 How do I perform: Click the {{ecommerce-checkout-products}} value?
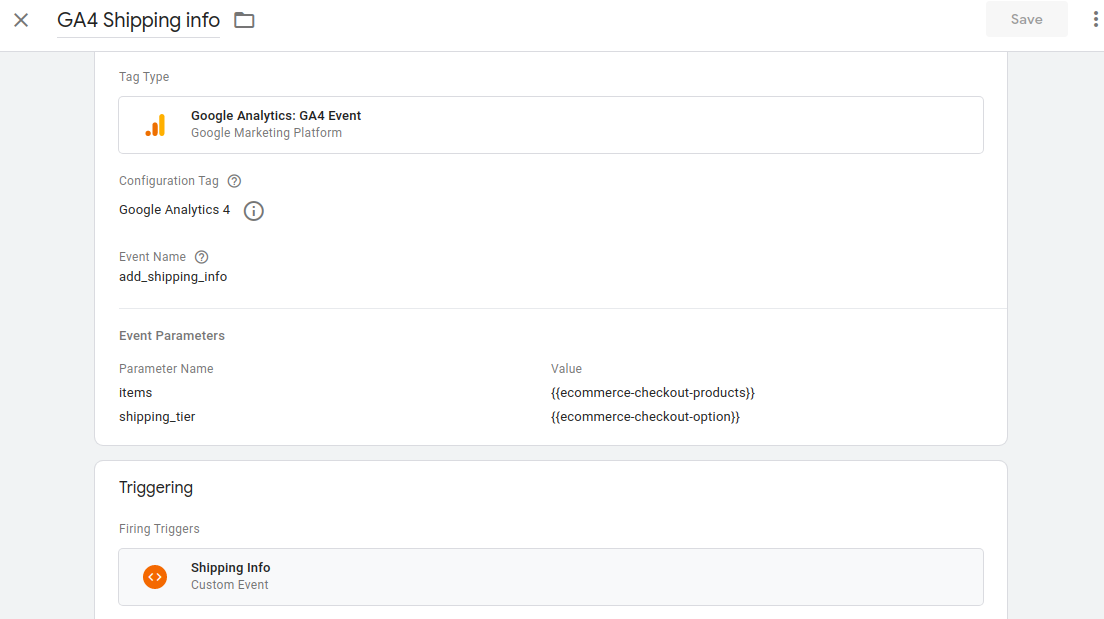click(x=652, y=393)
